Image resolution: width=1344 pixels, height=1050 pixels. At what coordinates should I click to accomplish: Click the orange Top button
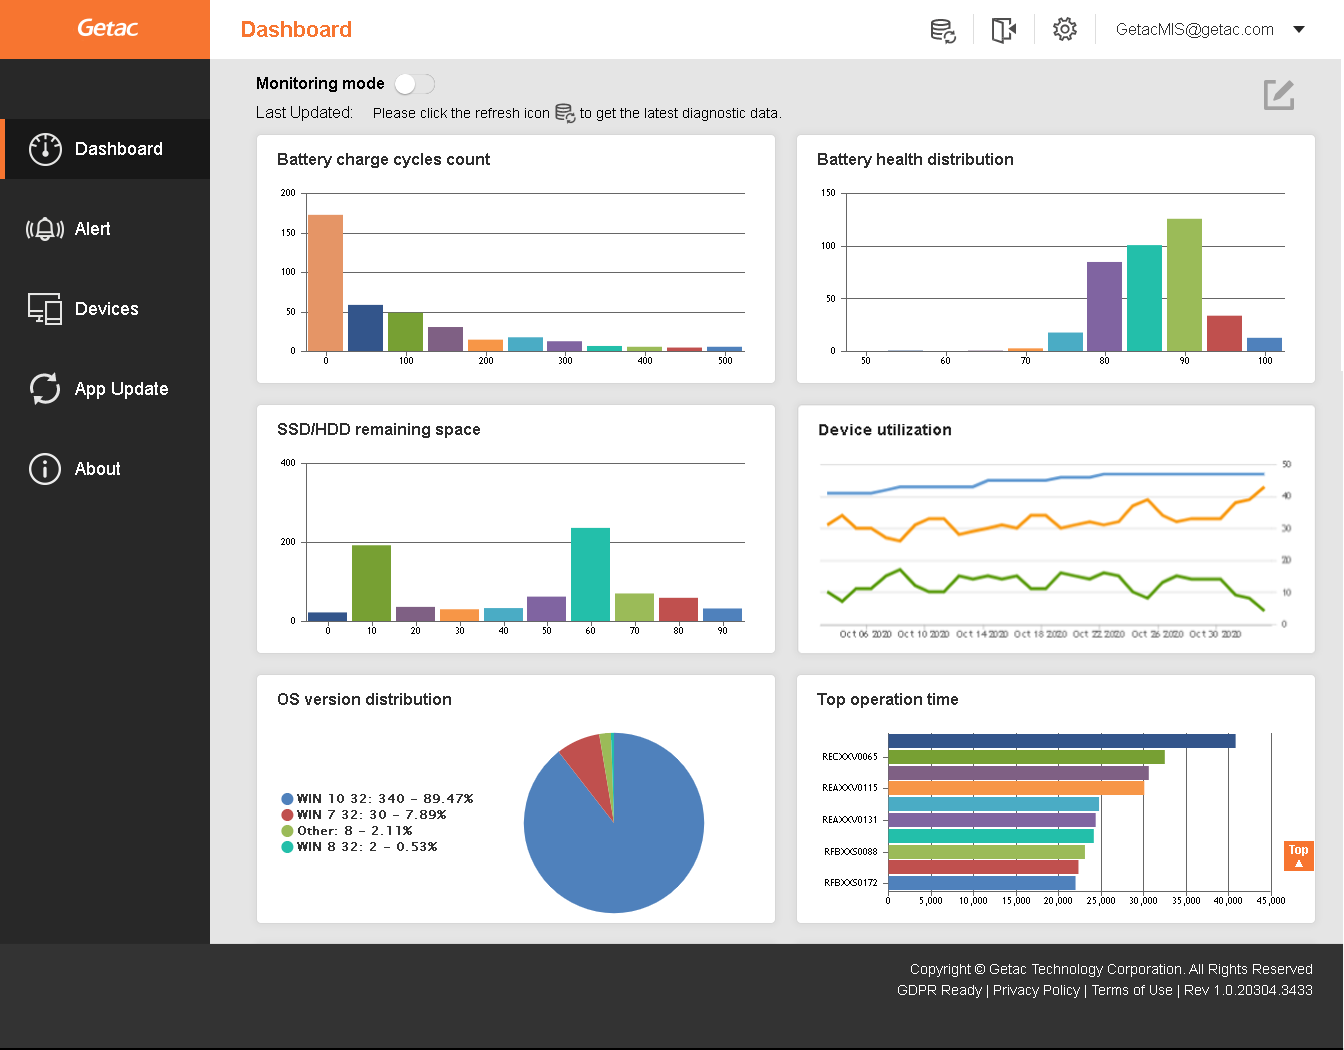click(x=1298, y=856)
